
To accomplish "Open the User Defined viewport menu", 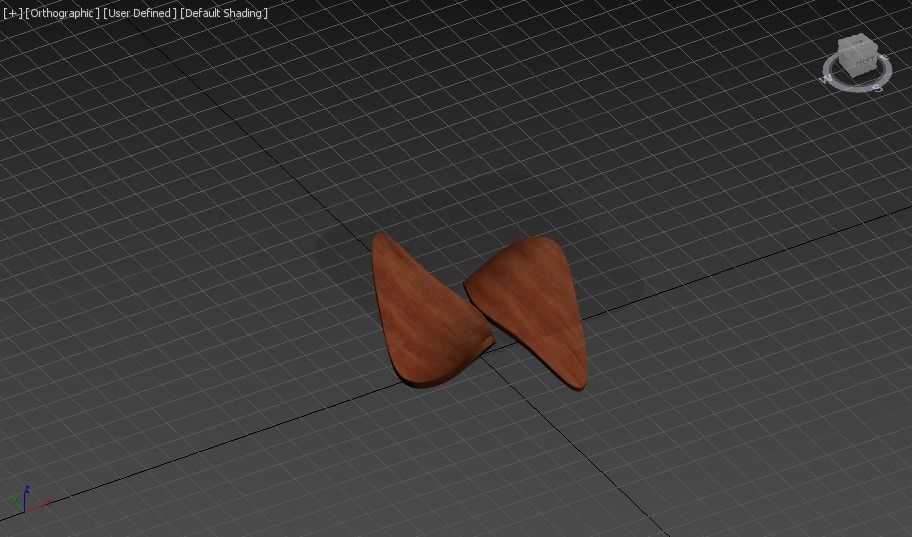I will (140, 13).
